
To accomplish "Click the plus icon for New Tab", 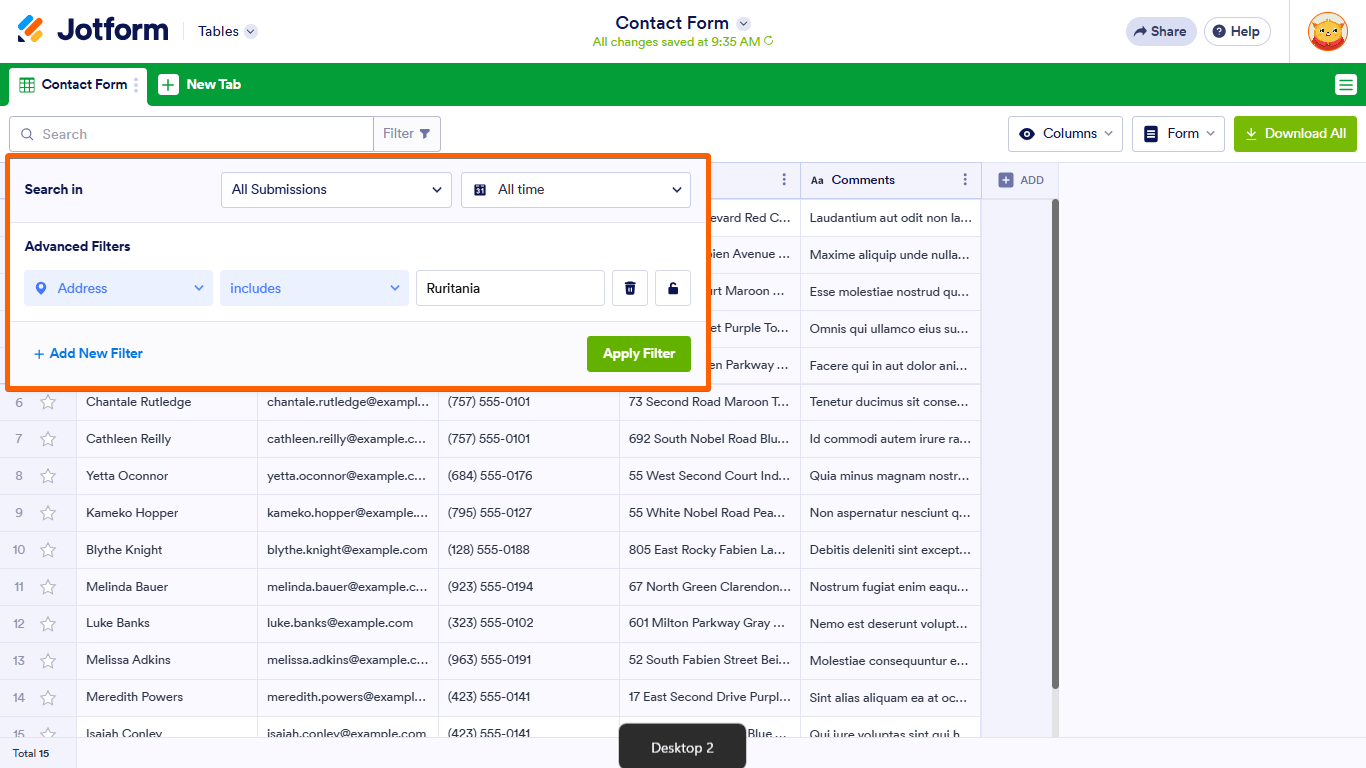I will coord(169,85).
